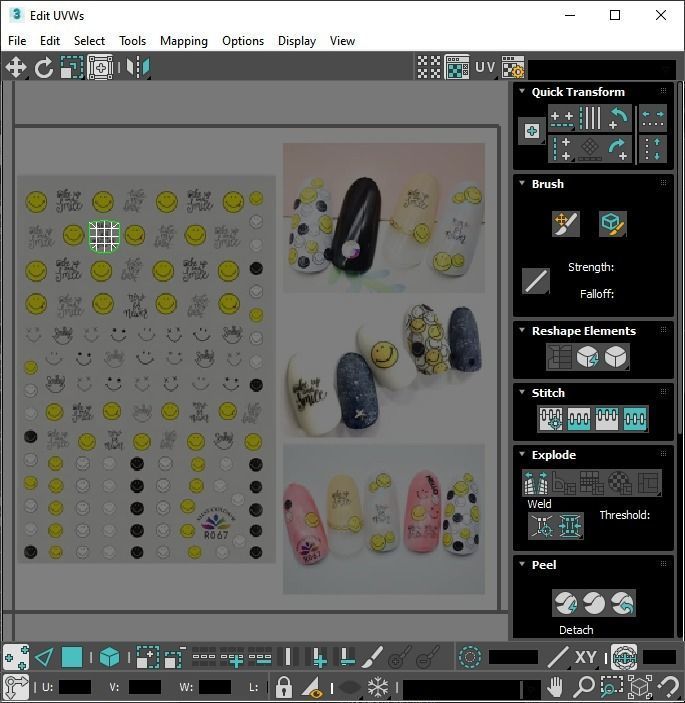Click the Peel Mode icon

(x=594, y=603)
